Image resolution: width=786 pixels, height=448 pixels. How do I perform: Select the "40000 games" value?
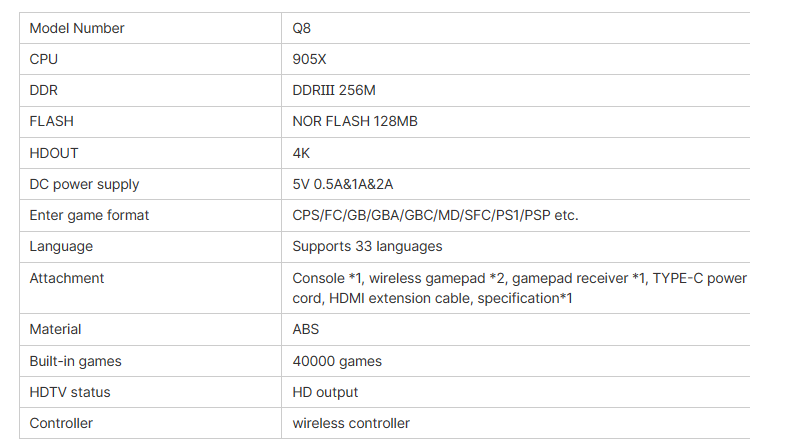tap(337, 361)
